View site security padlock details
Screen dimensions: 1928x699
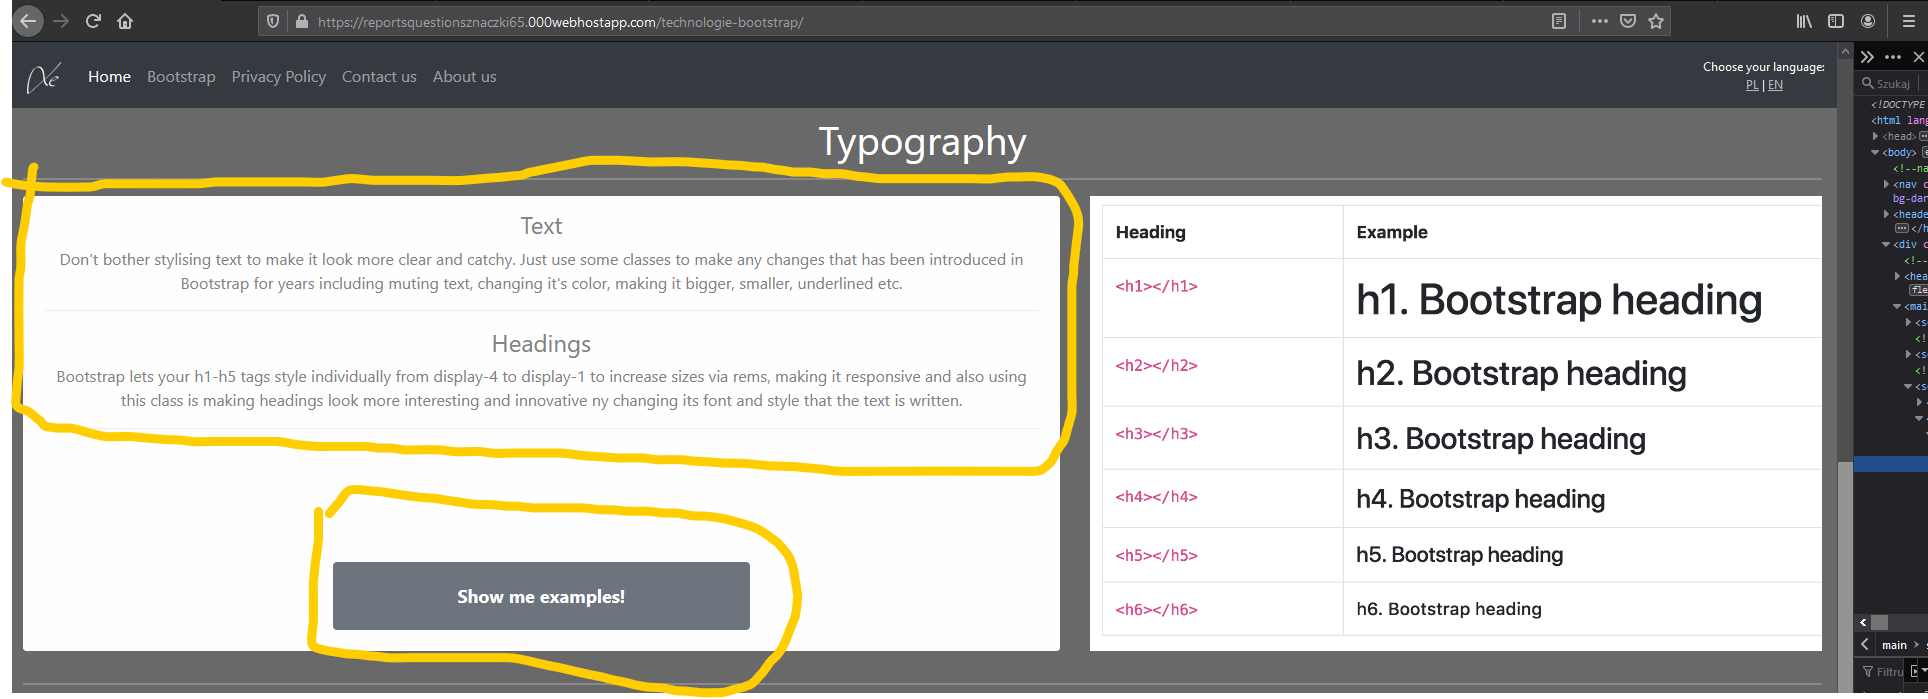(x=301, y=21)
